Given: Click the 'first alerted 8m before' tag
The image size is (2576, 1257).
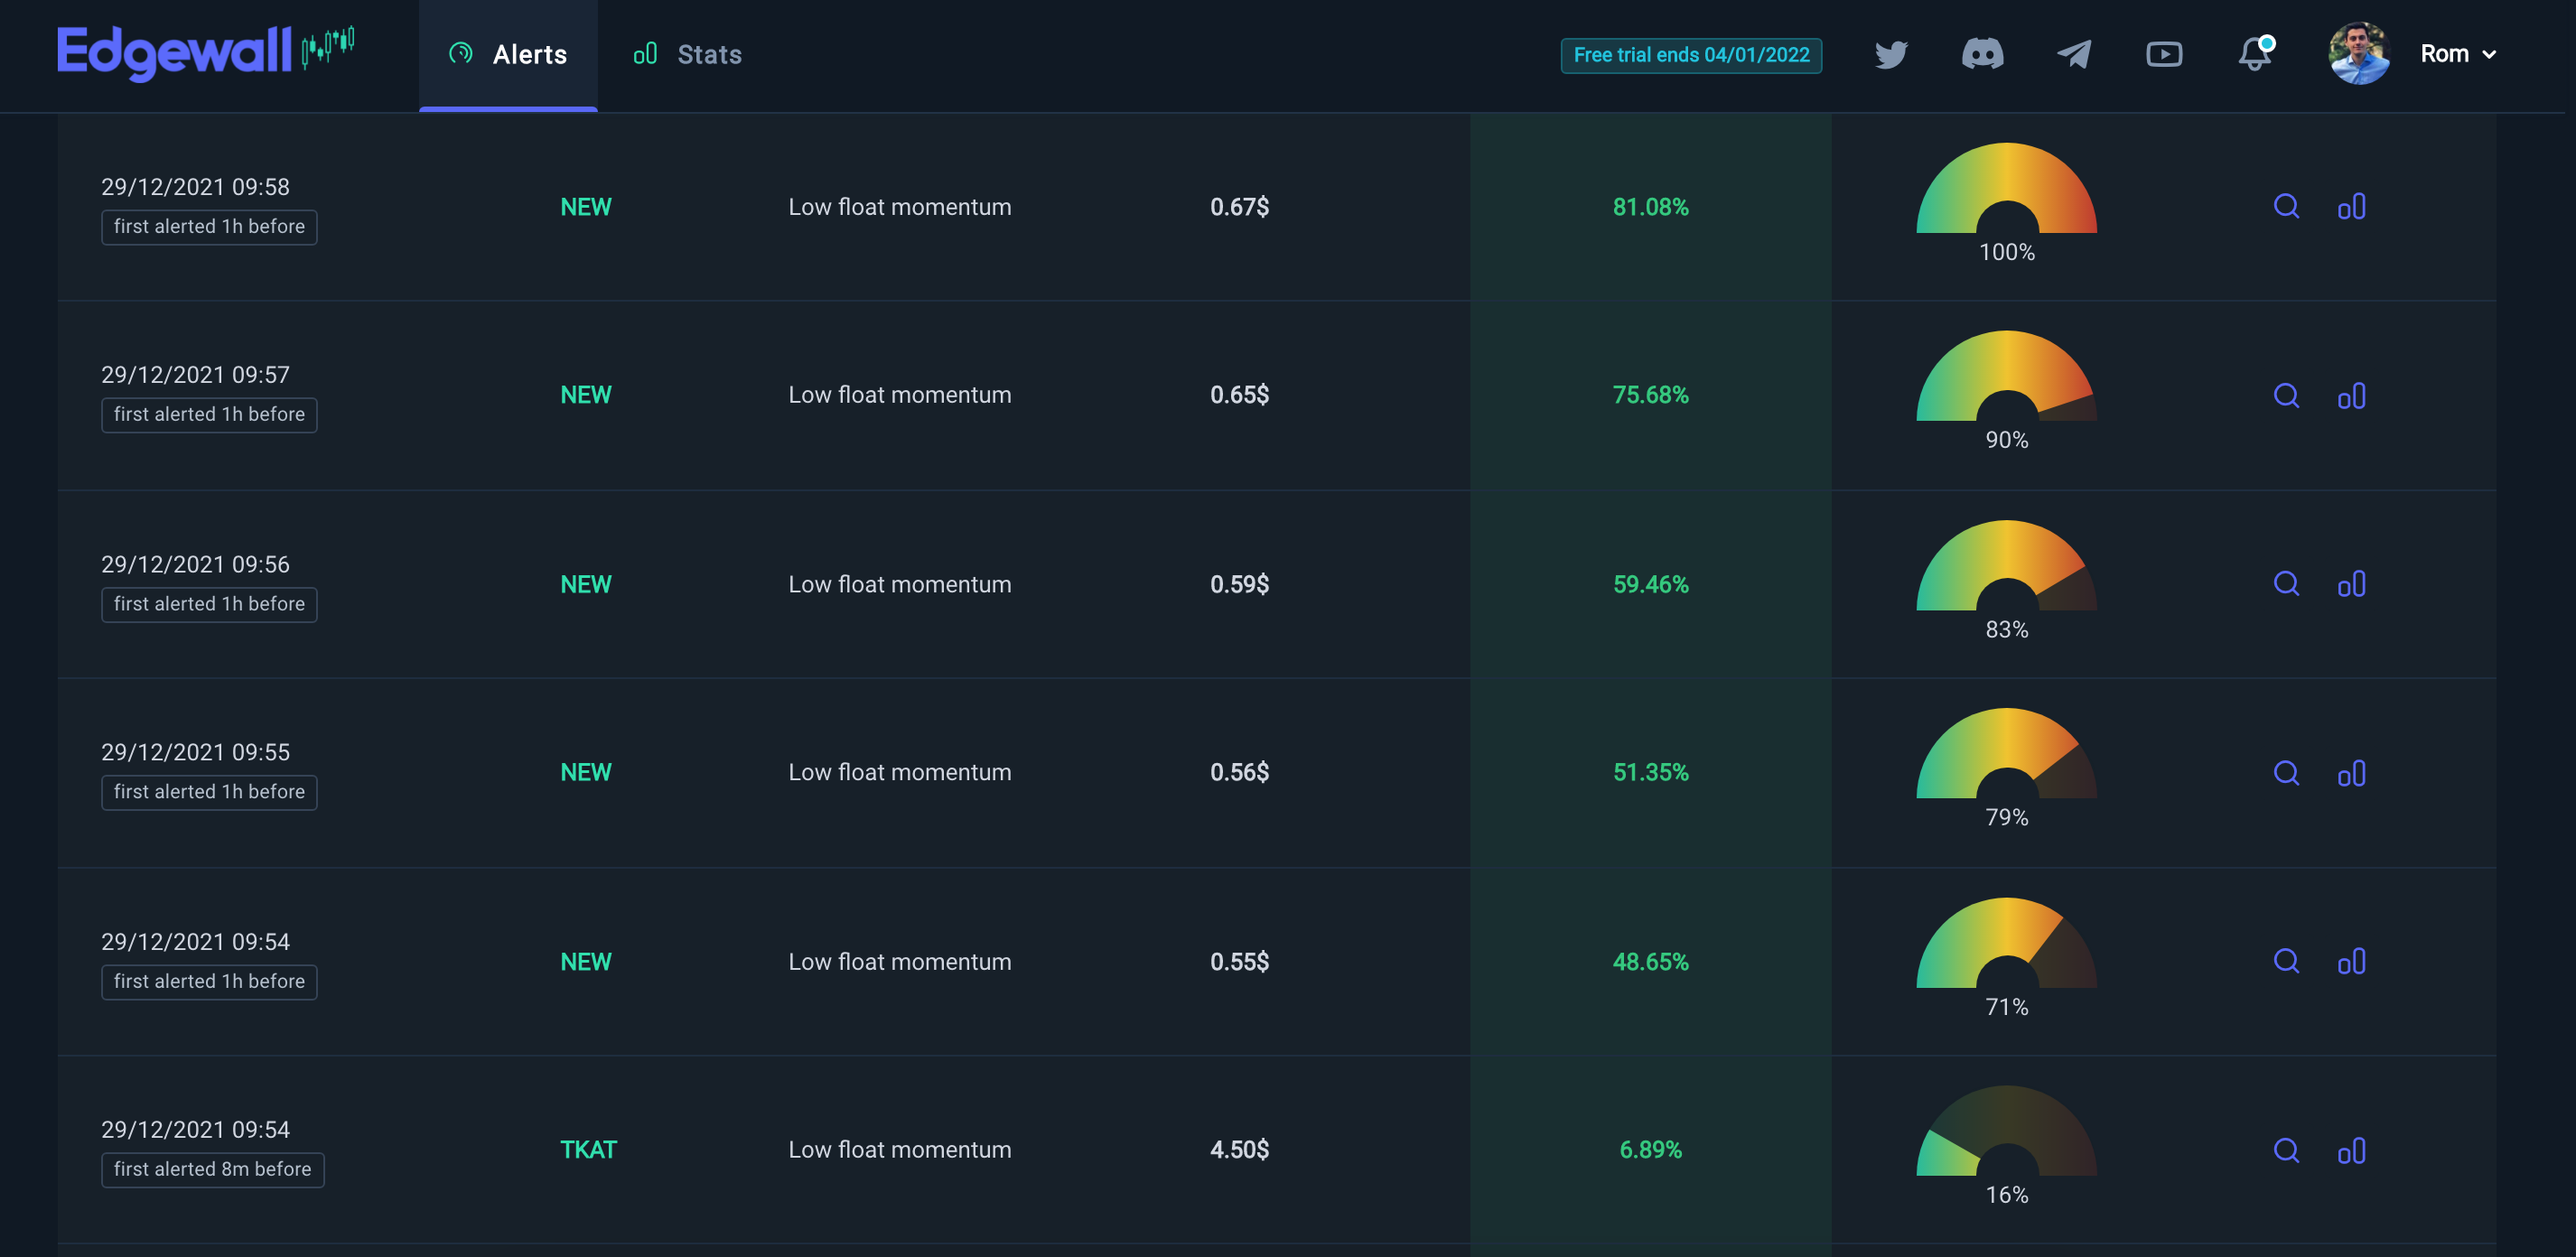Looking at the screenshot, I should click(x=212, y=1169).
